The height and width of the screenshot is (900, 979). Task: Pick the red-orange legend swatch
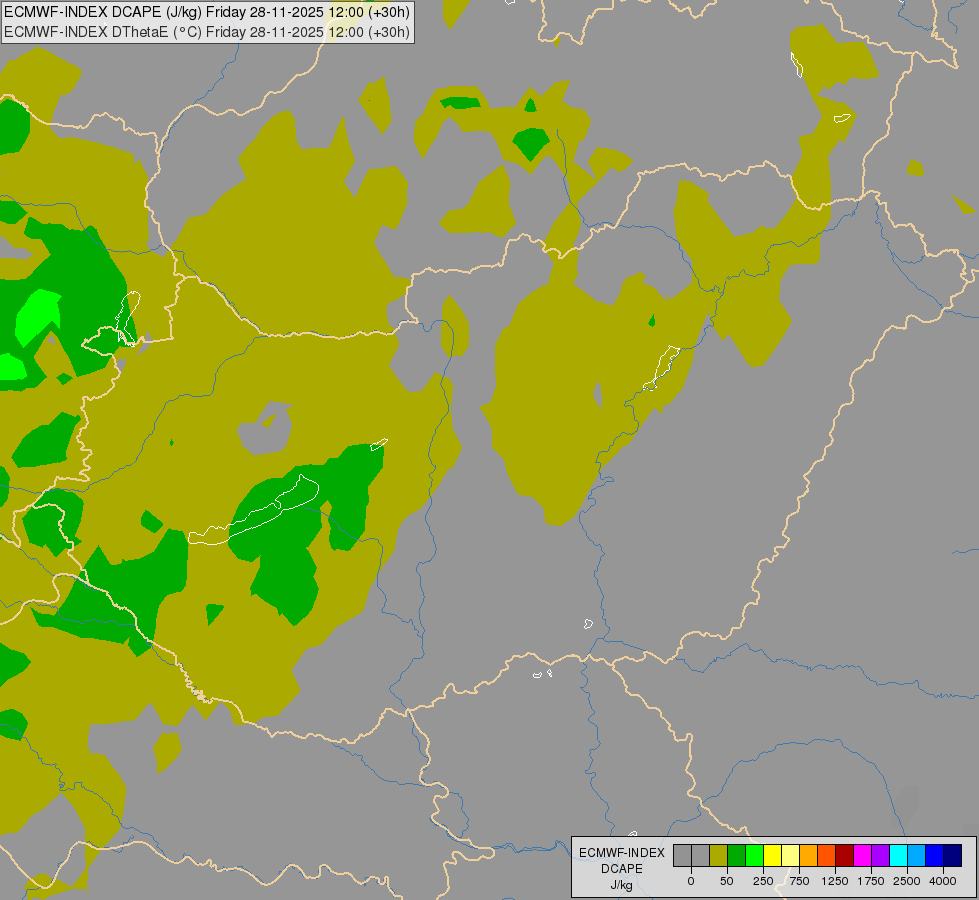(x=827, y=856)
